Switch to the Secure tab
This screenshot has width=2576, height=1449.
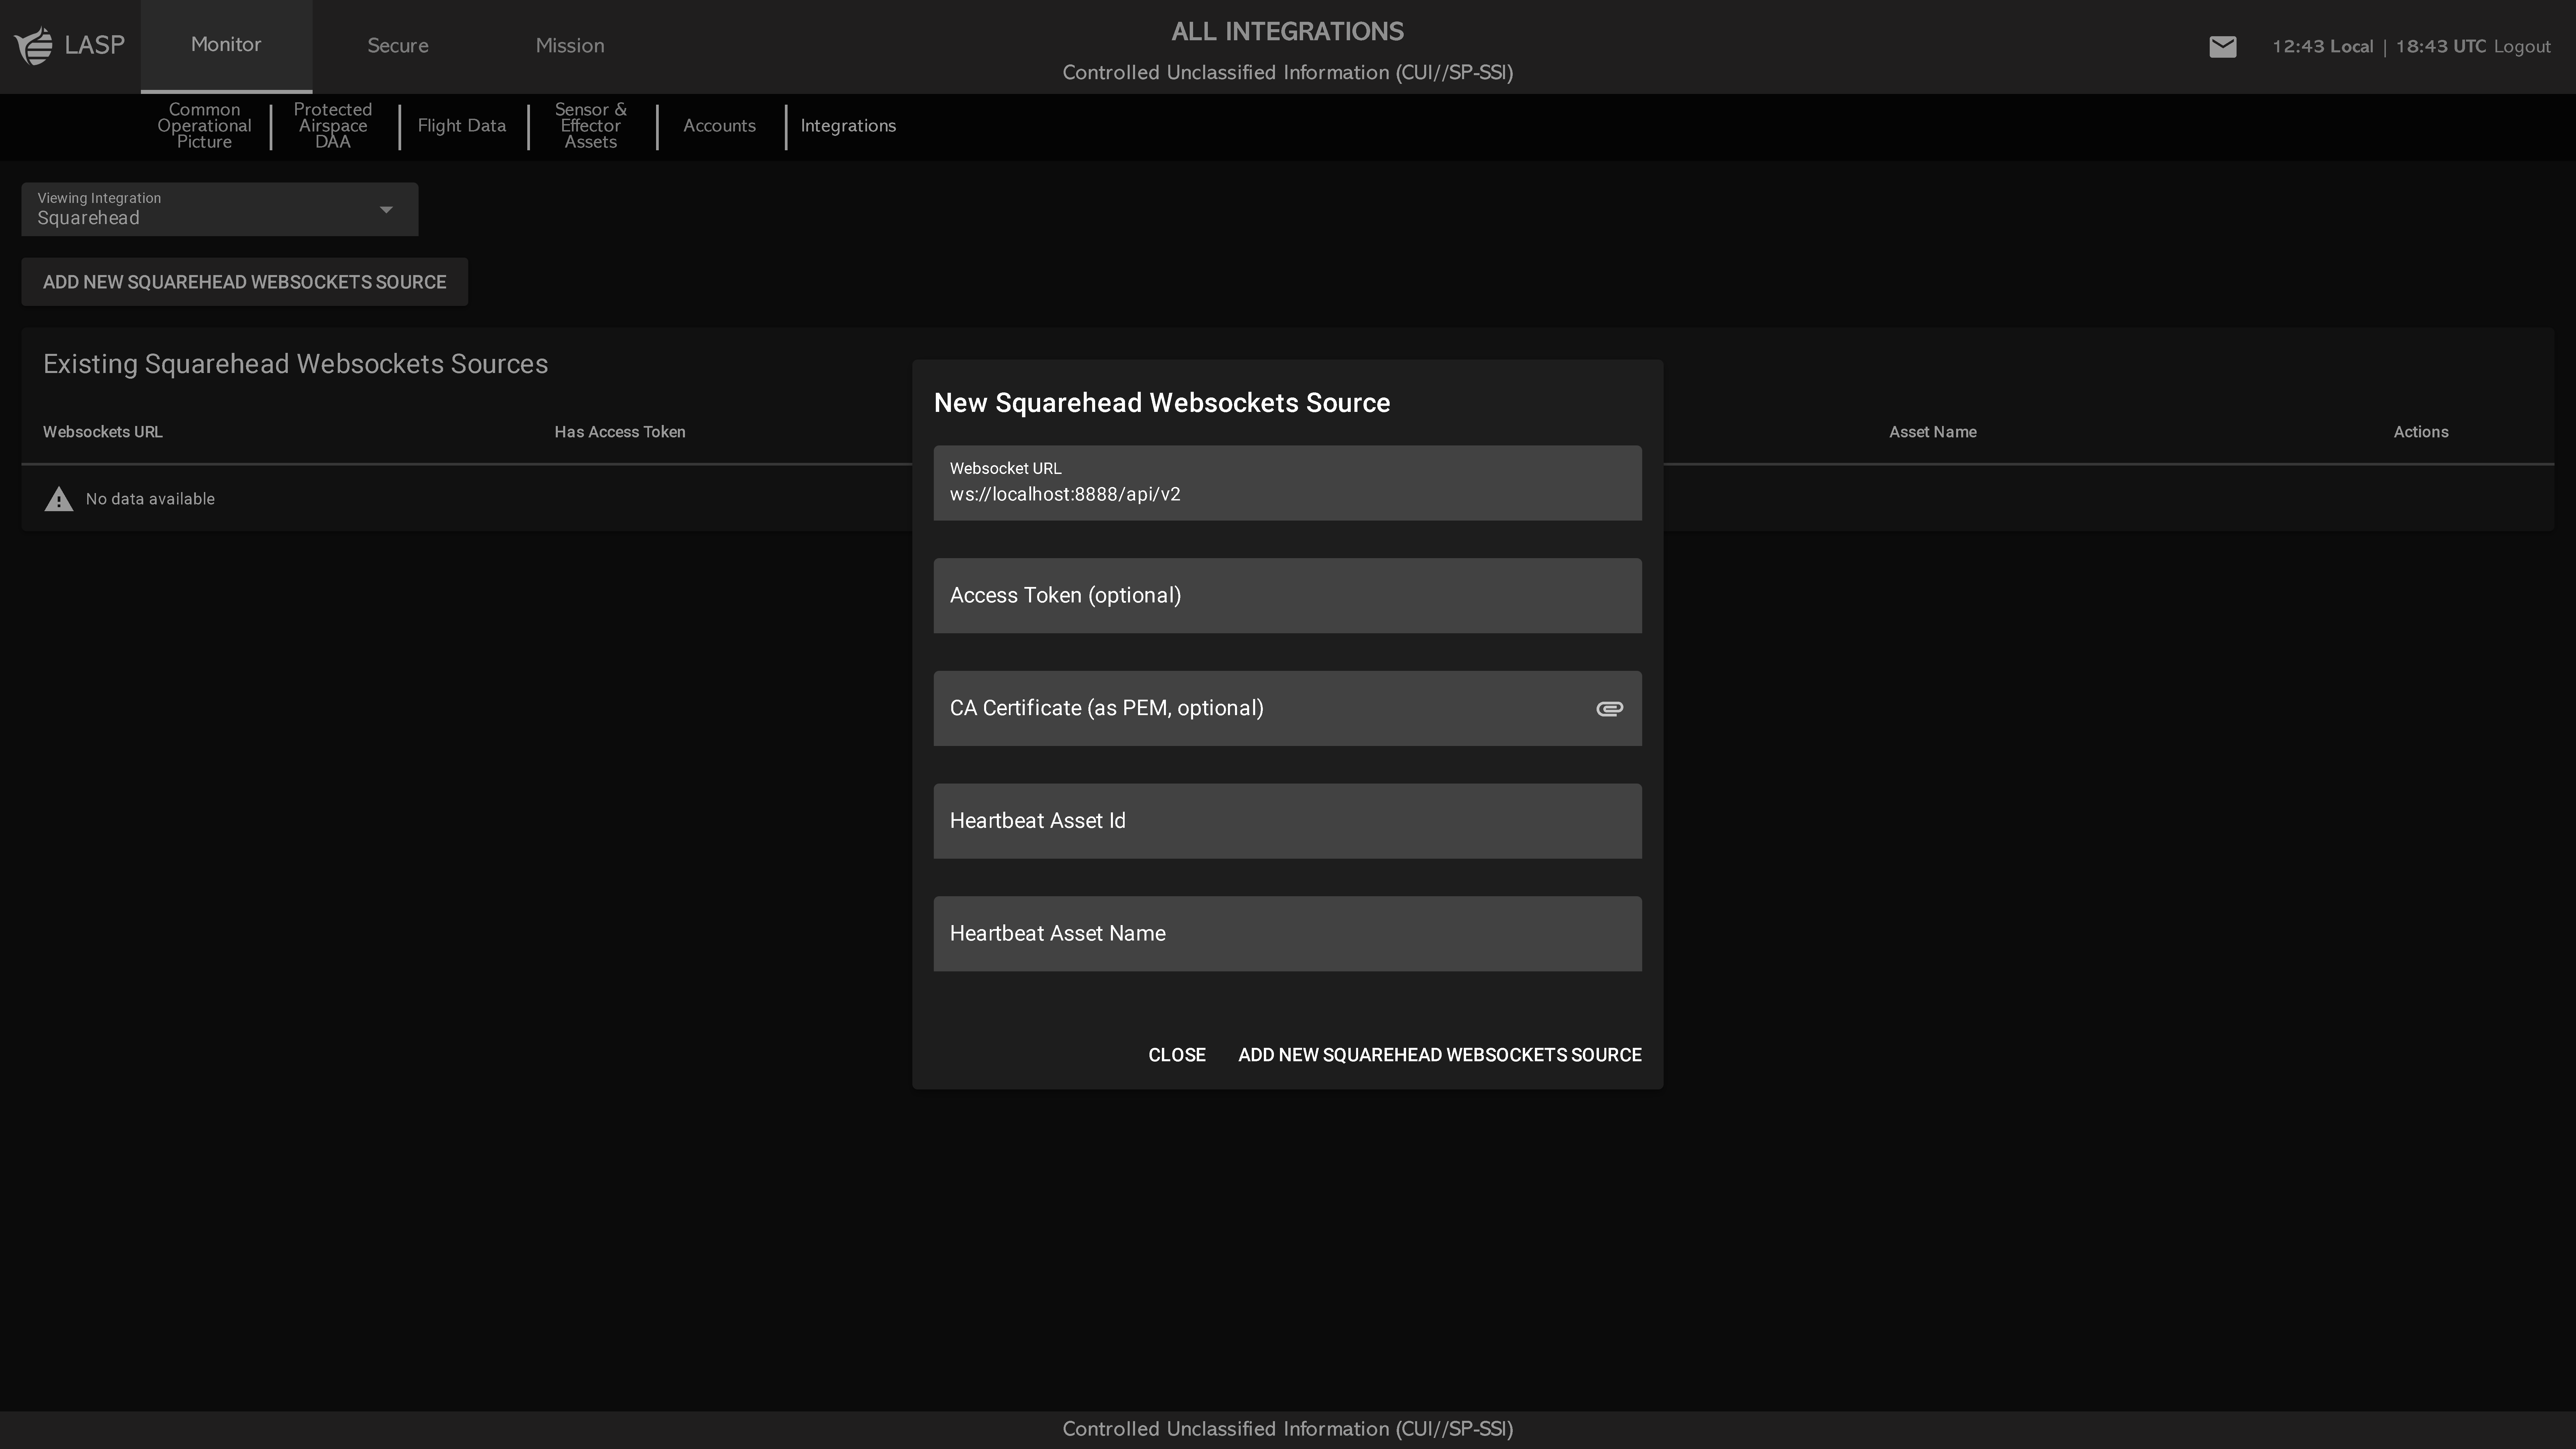pos(398,46)
